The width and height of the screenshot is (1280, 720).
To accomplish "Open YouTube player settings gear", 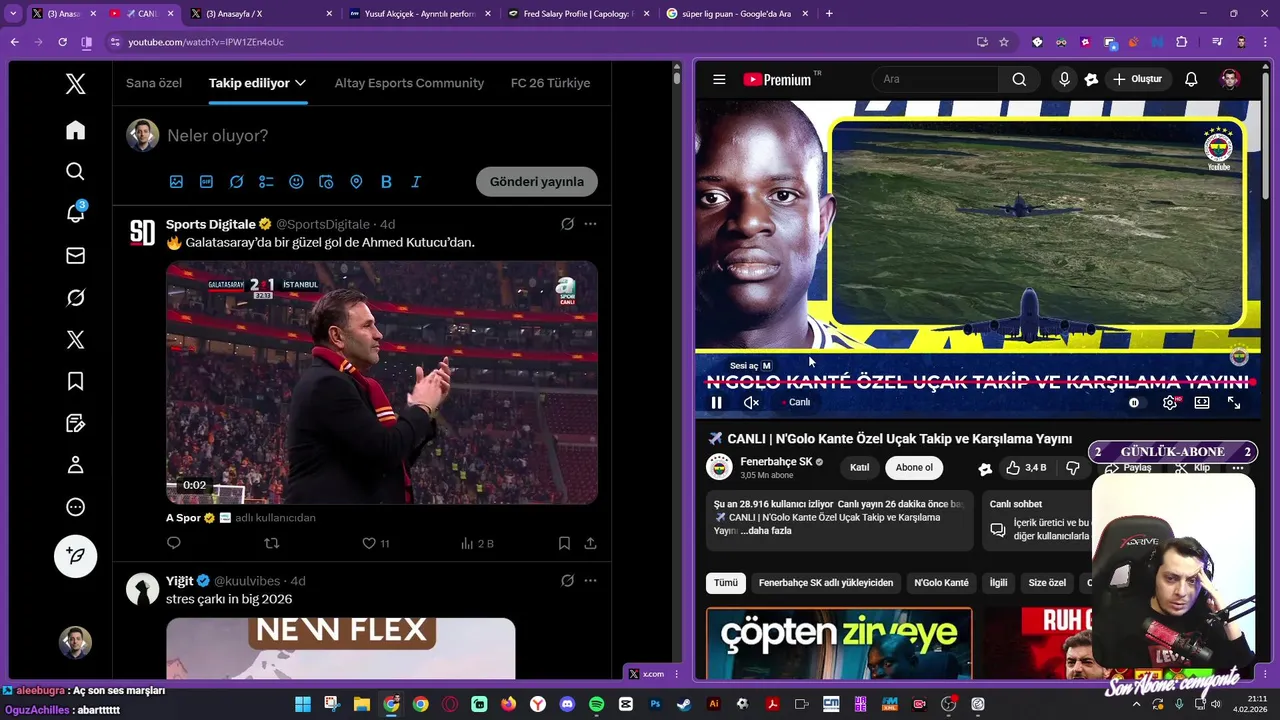I will (1170, 403).
